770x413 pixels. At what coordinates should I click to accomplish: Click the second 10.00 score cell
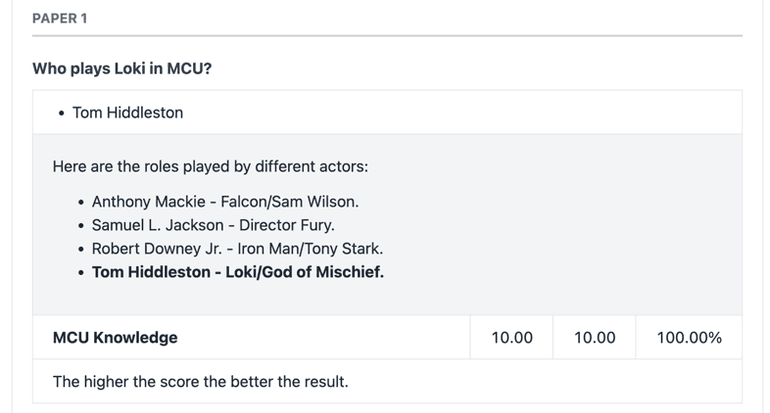(595, 337)
